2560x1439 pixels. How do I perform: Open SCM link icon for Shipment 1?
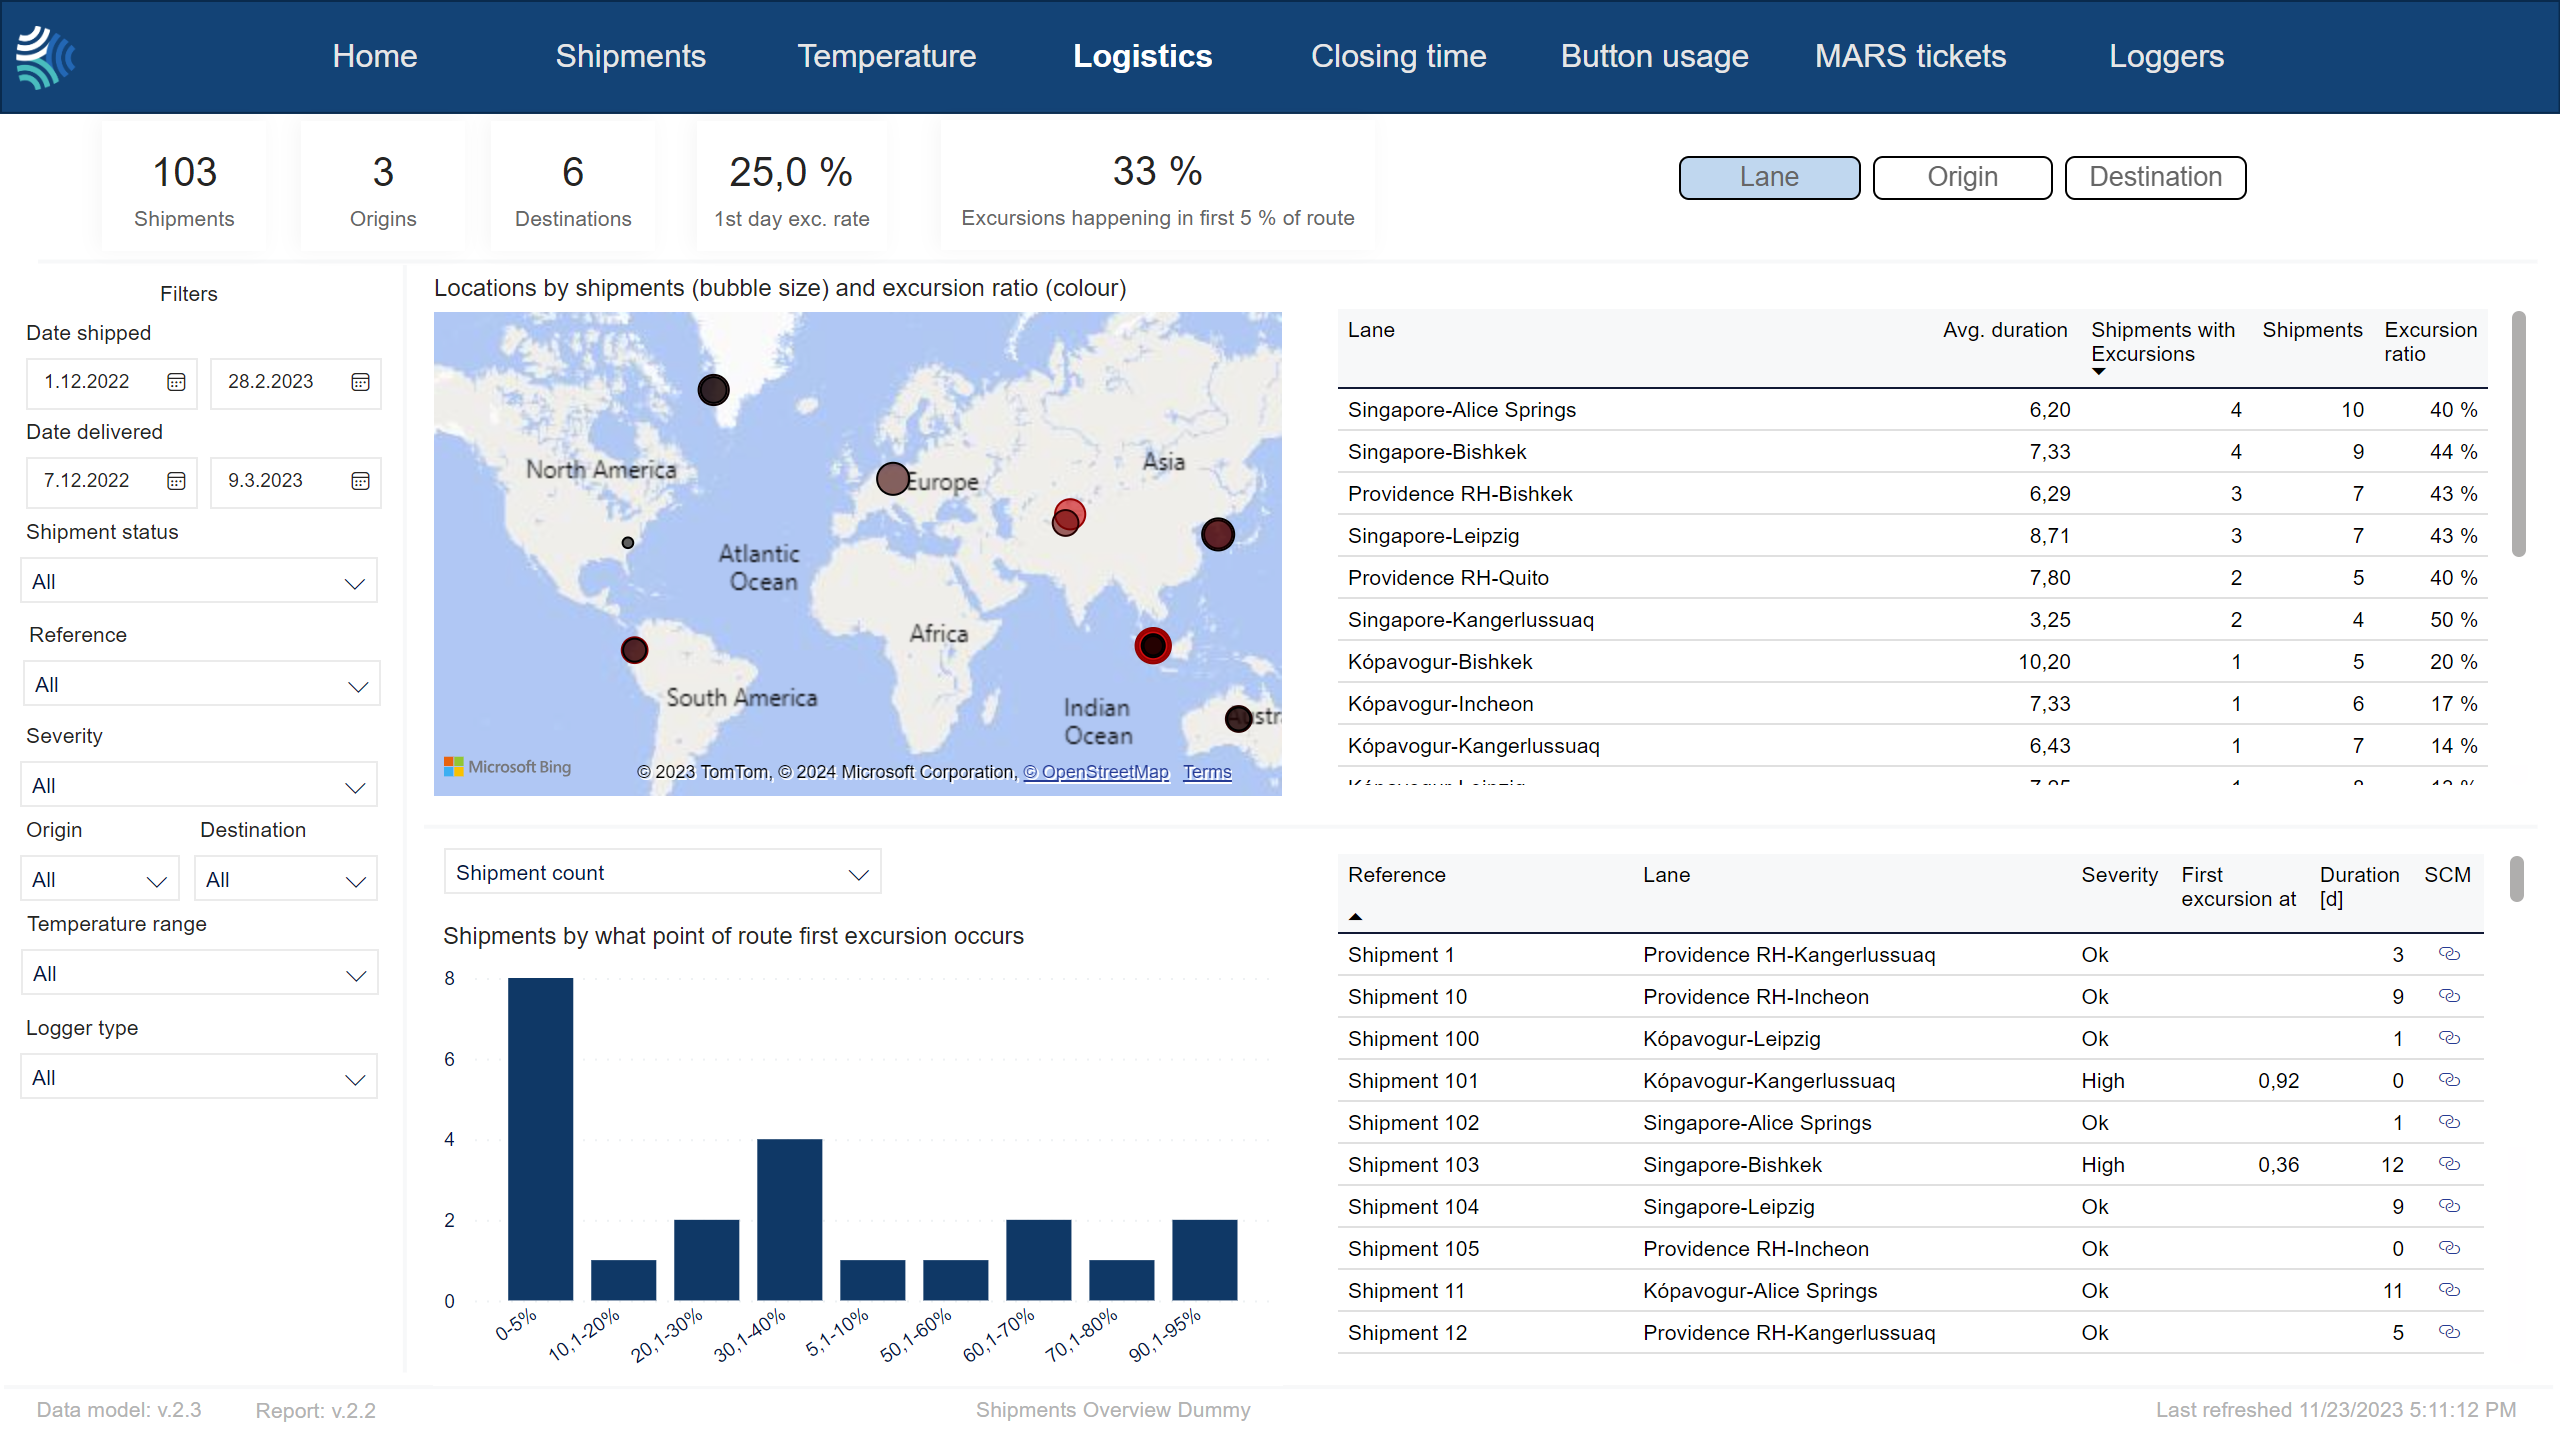(2449, 954)
